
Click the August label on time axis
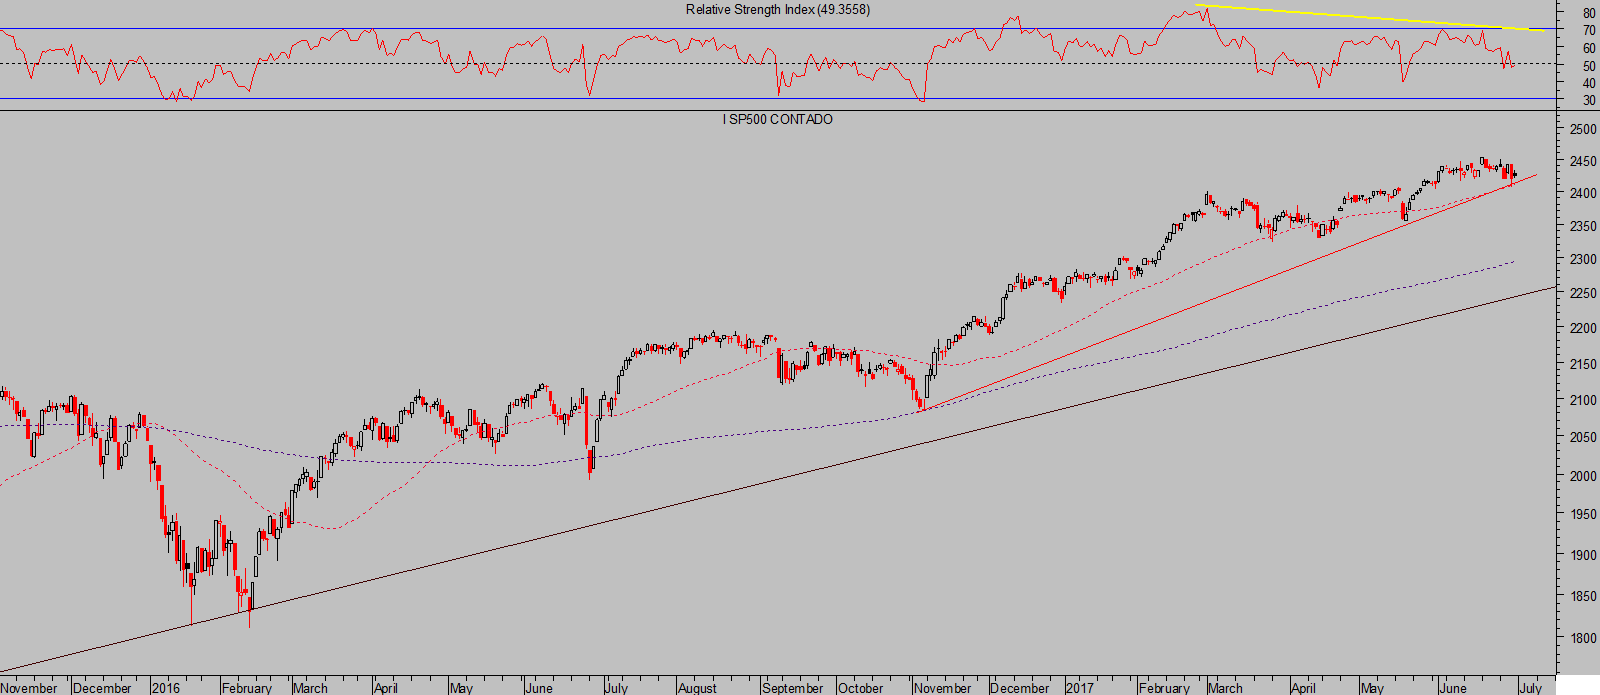pos(697,688)
